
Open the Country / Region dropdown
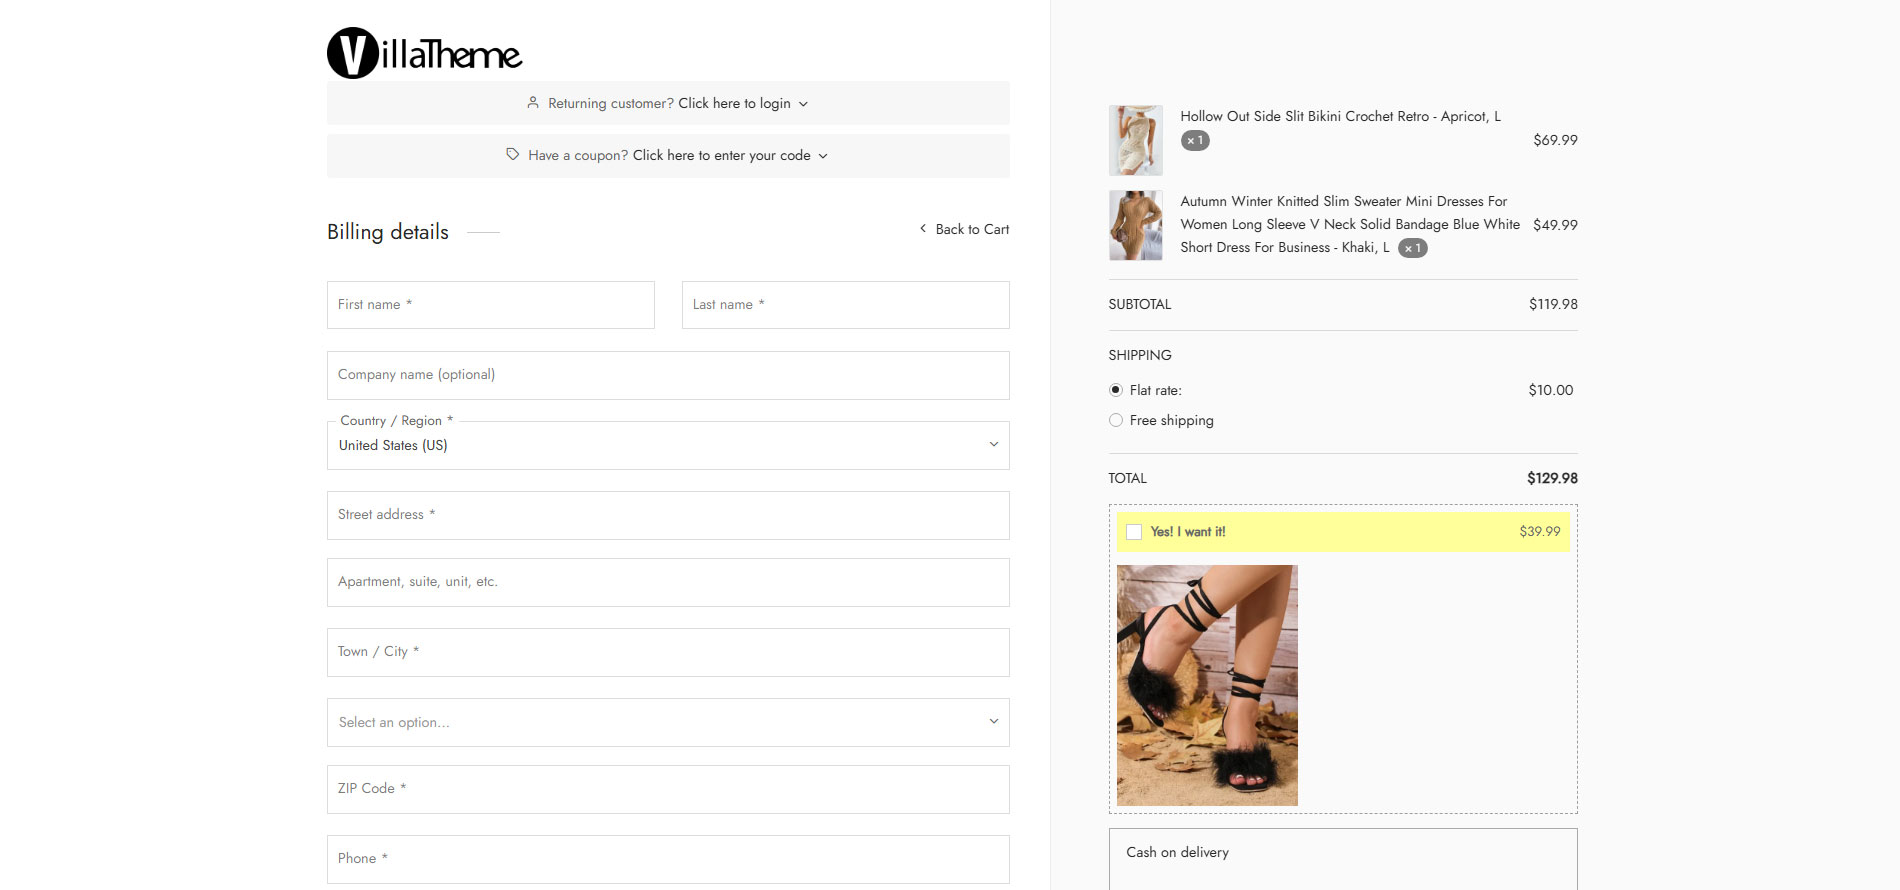pyautogui.click(x=668, y=445)
